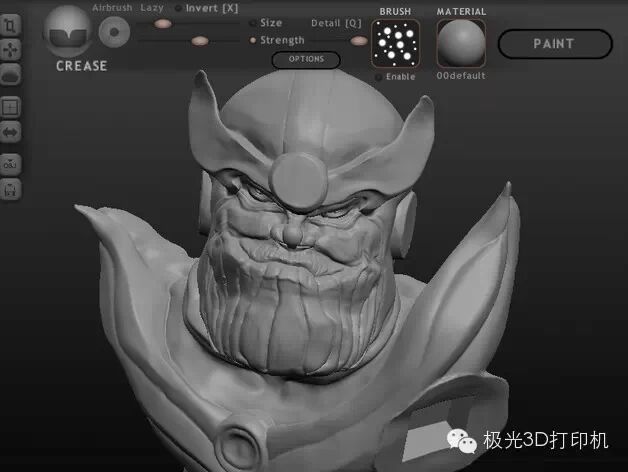This screenshot has height=472, width=628.
Task: Click the round brush falloff disc icon
Action: pyautogui.click(x=114, y=32)
